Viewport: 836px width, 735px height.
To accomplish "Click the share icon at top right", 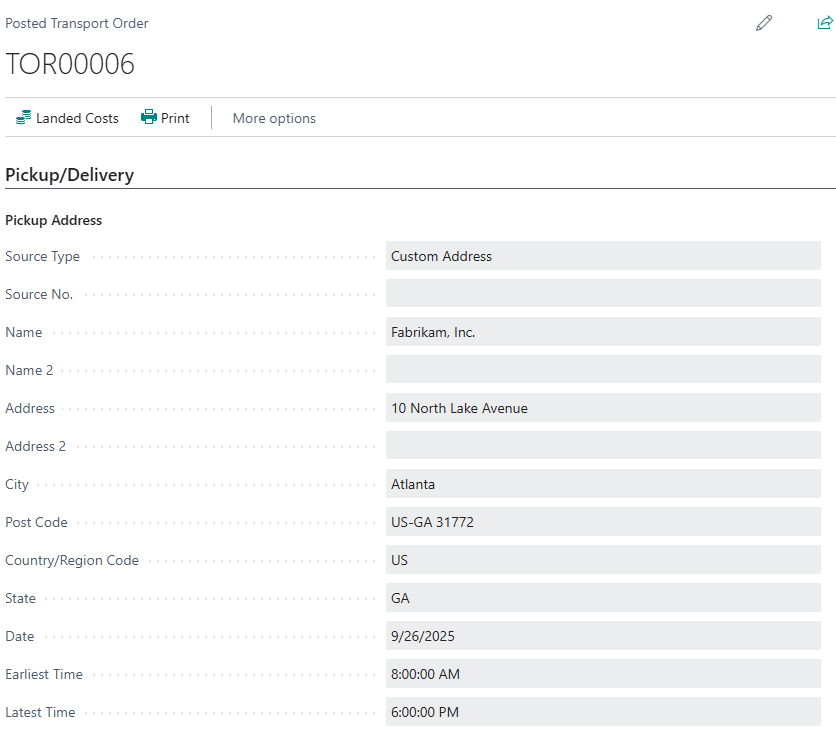I will coord(824,23).
